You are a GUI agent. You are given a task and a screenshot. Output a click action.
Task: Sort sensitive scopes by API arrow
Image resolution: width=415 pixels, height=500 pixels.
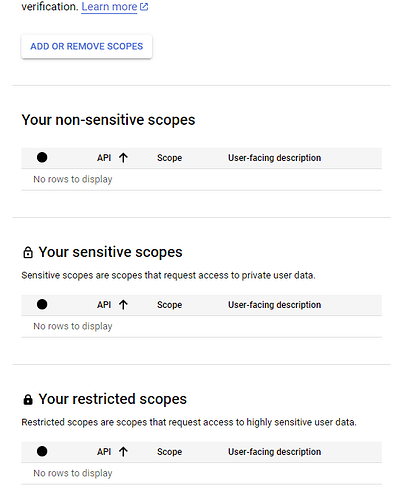click(x=123, y=305)
